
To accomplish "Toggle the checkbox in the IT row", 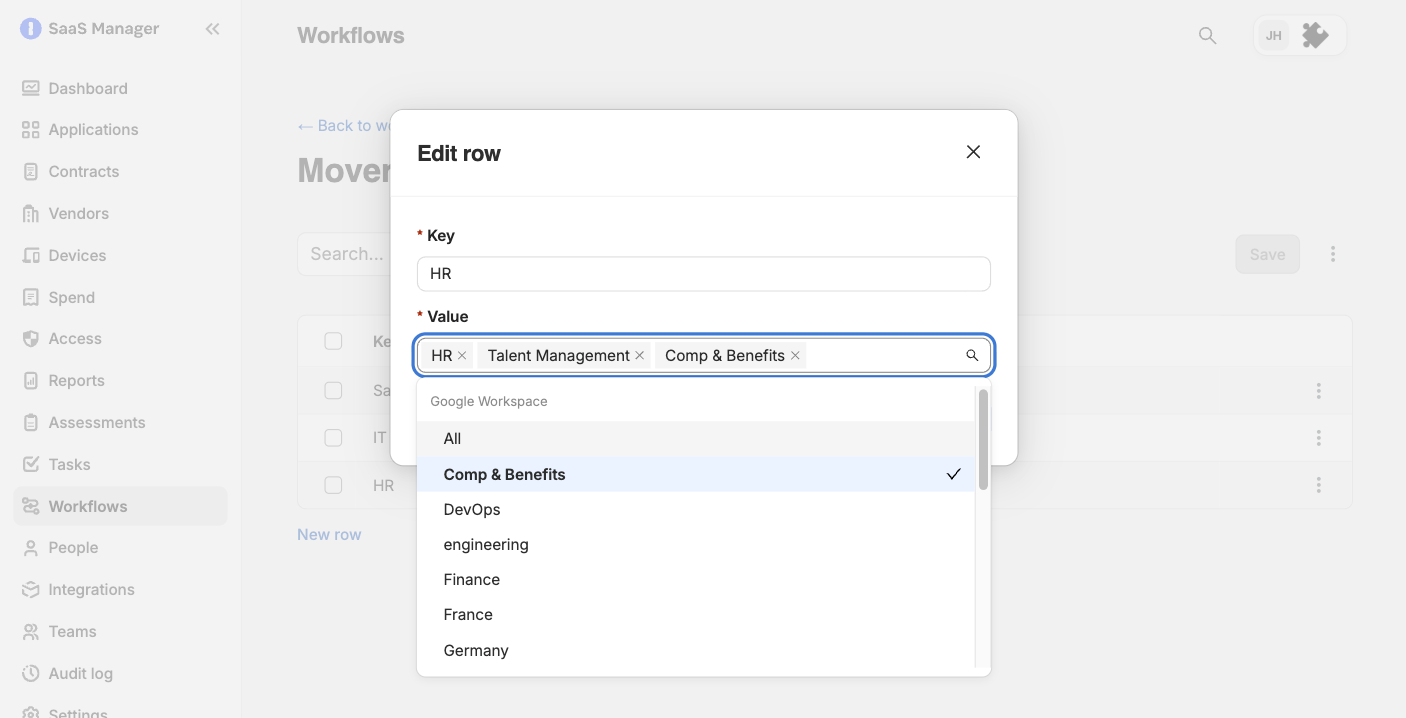I will point(333,438).
